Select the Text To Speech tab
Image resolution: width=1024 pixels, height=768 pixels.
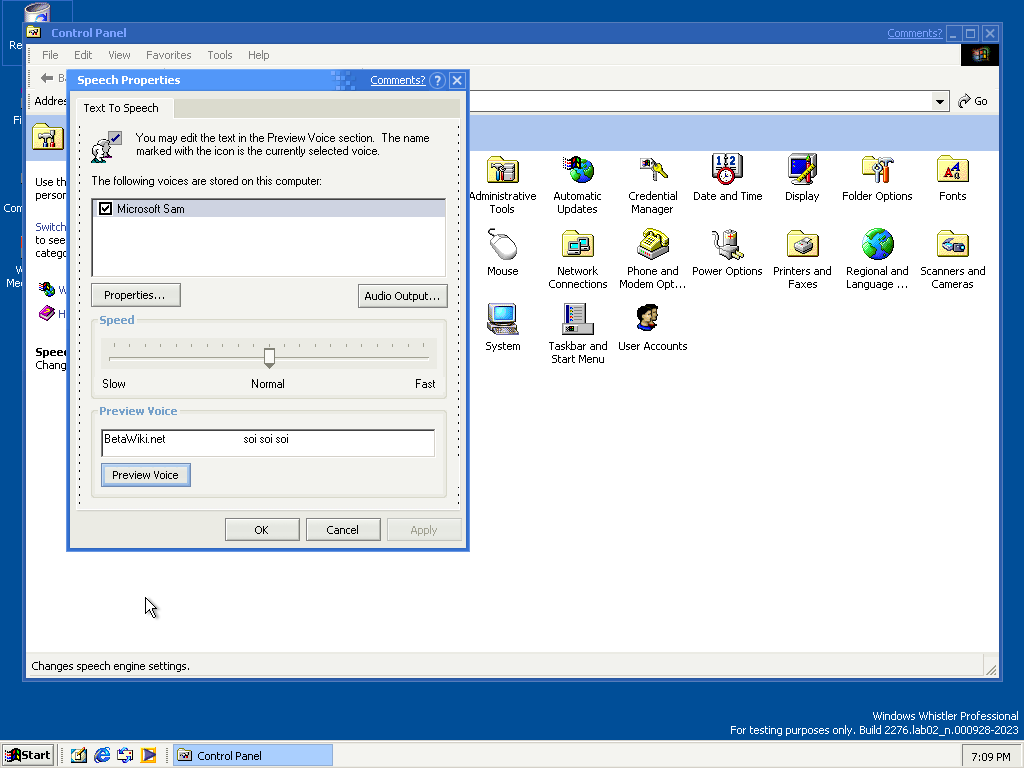[121, 108]
